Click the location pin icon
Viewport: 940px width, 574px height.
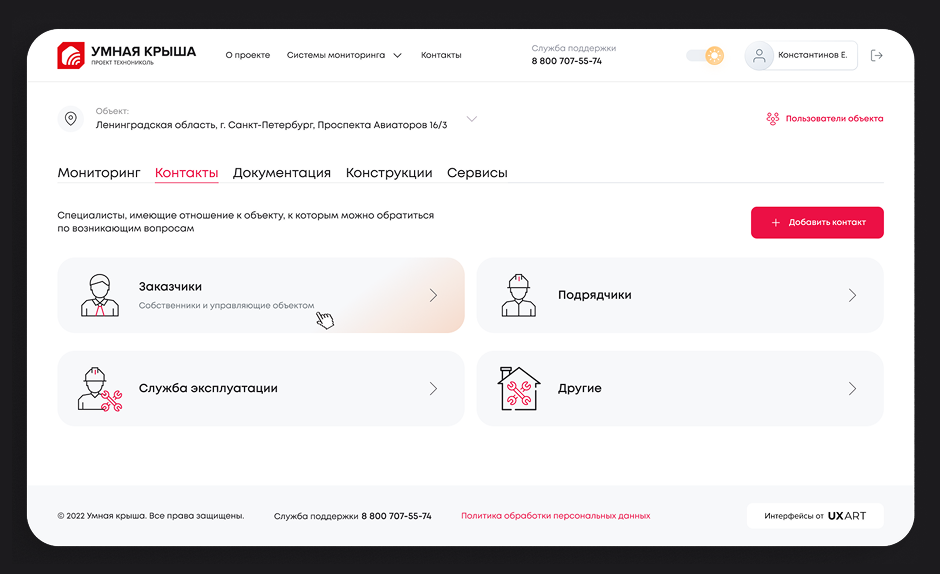[x=71, y=119]
